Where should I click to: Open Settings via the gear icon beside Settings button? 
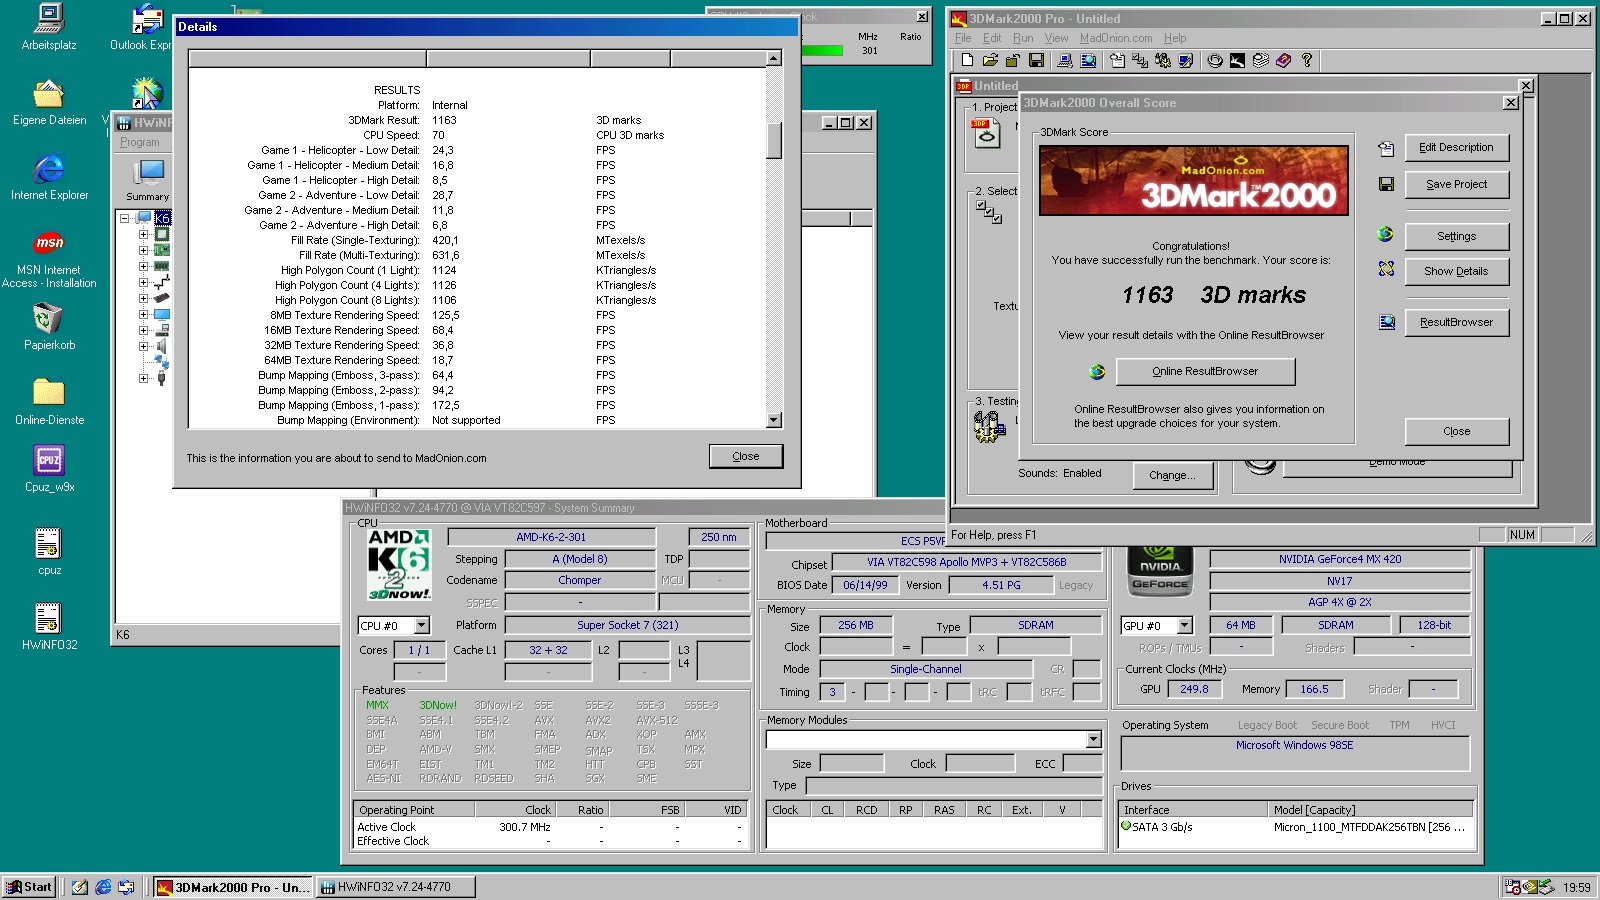1386,235
